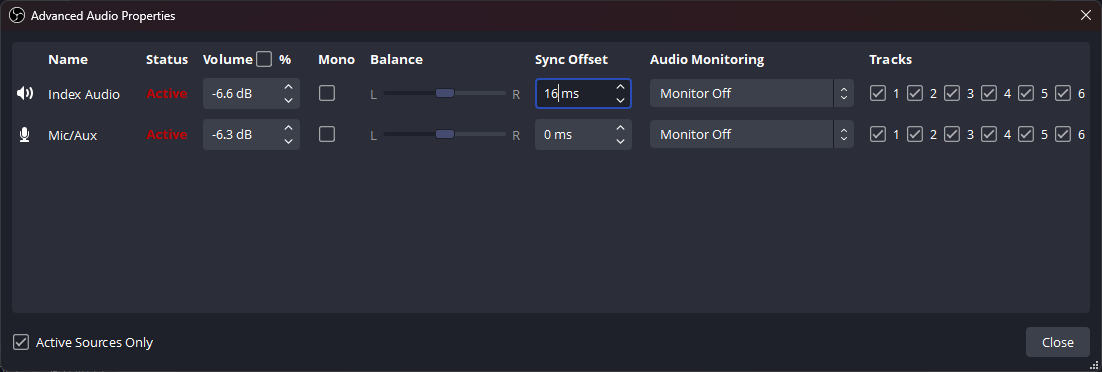
Task: Click the Mic/Aux microphone icon
Action: (25, 134)
